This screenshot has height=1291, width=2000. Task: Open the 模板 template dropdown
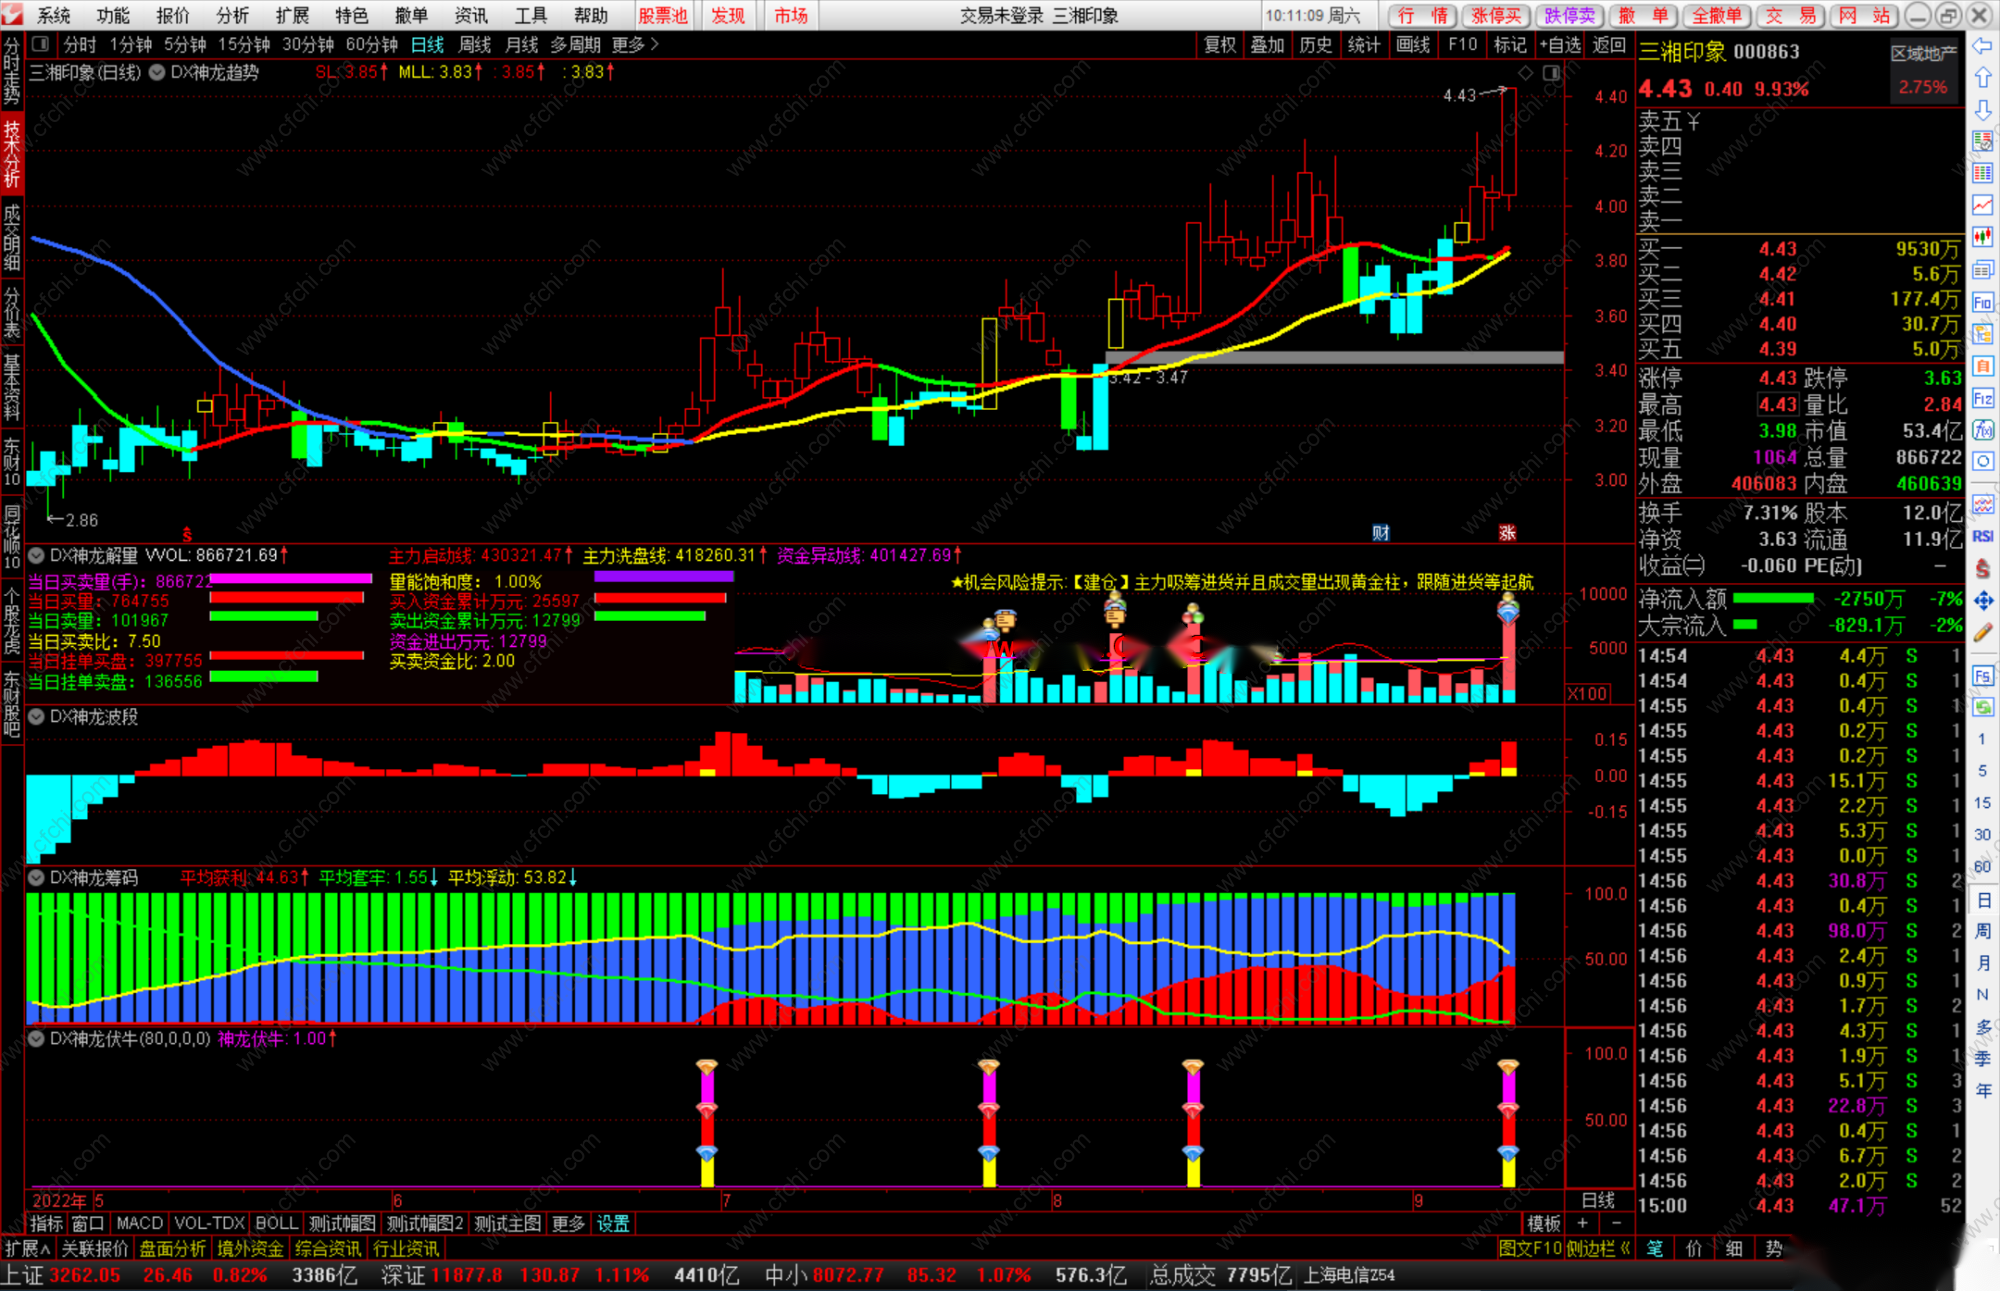pyautogui.click(x=1543, y=1223)
